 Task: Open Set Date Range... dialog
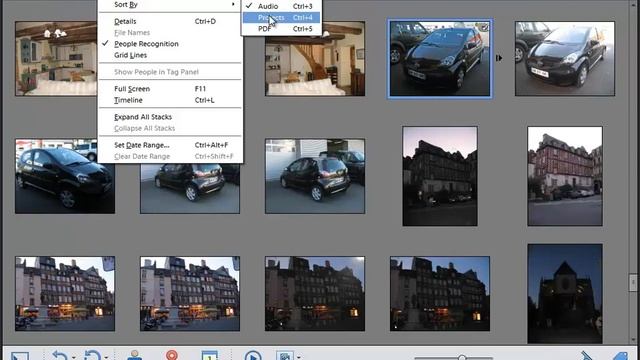tap(170, 145)
